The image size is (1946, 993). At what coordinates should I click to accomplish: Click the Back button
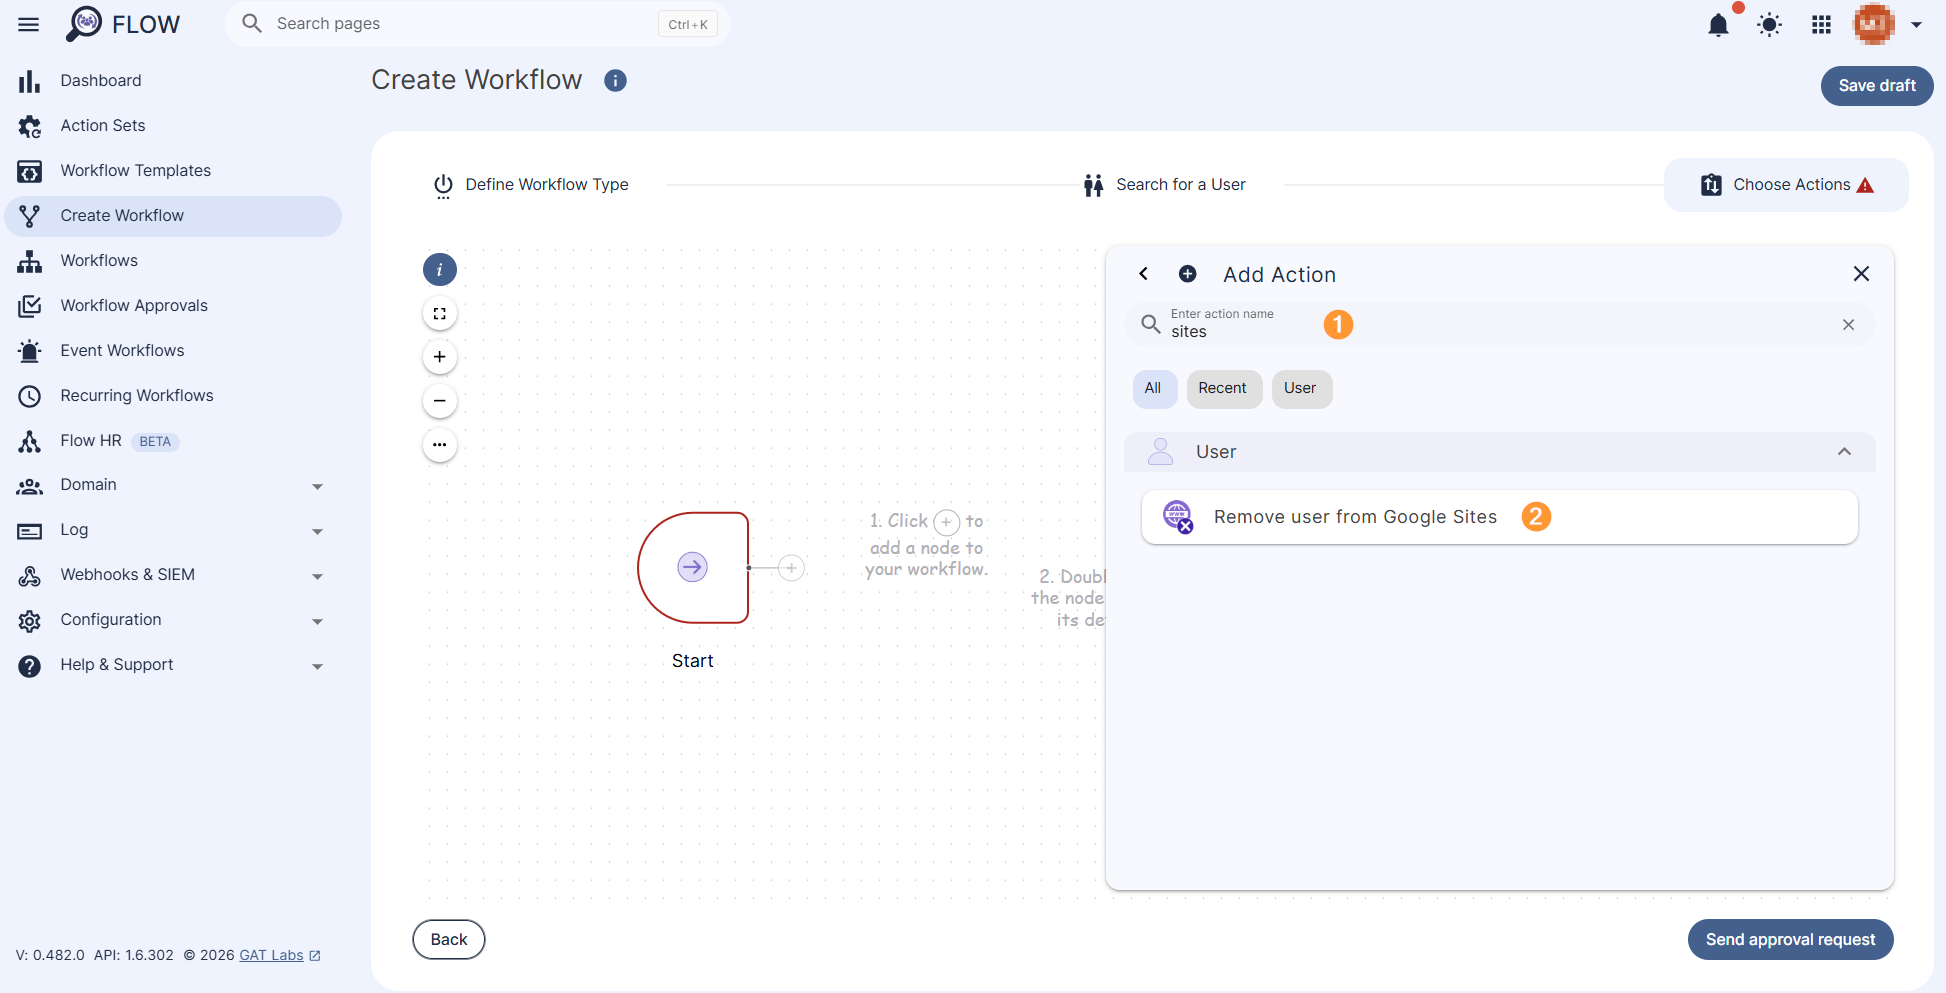pos(449,940)
